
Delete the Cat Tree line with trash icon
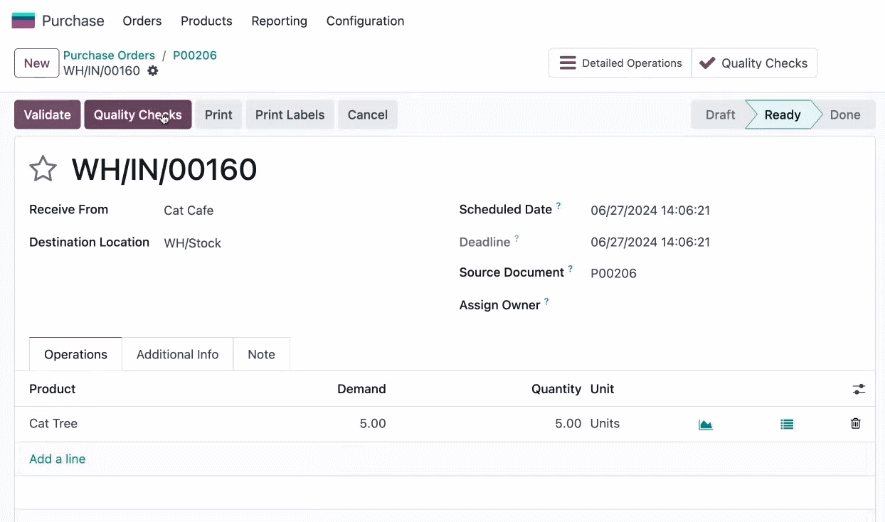[x=856, y=423]
